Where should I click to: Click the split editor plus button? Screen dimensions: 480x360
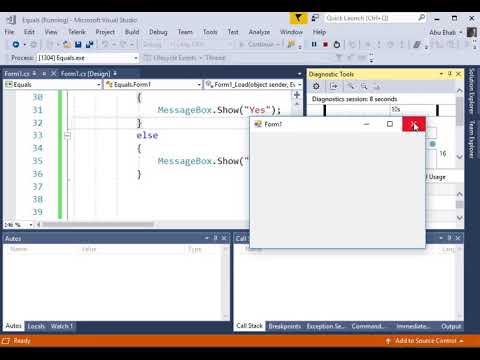(x=297, y=95)
